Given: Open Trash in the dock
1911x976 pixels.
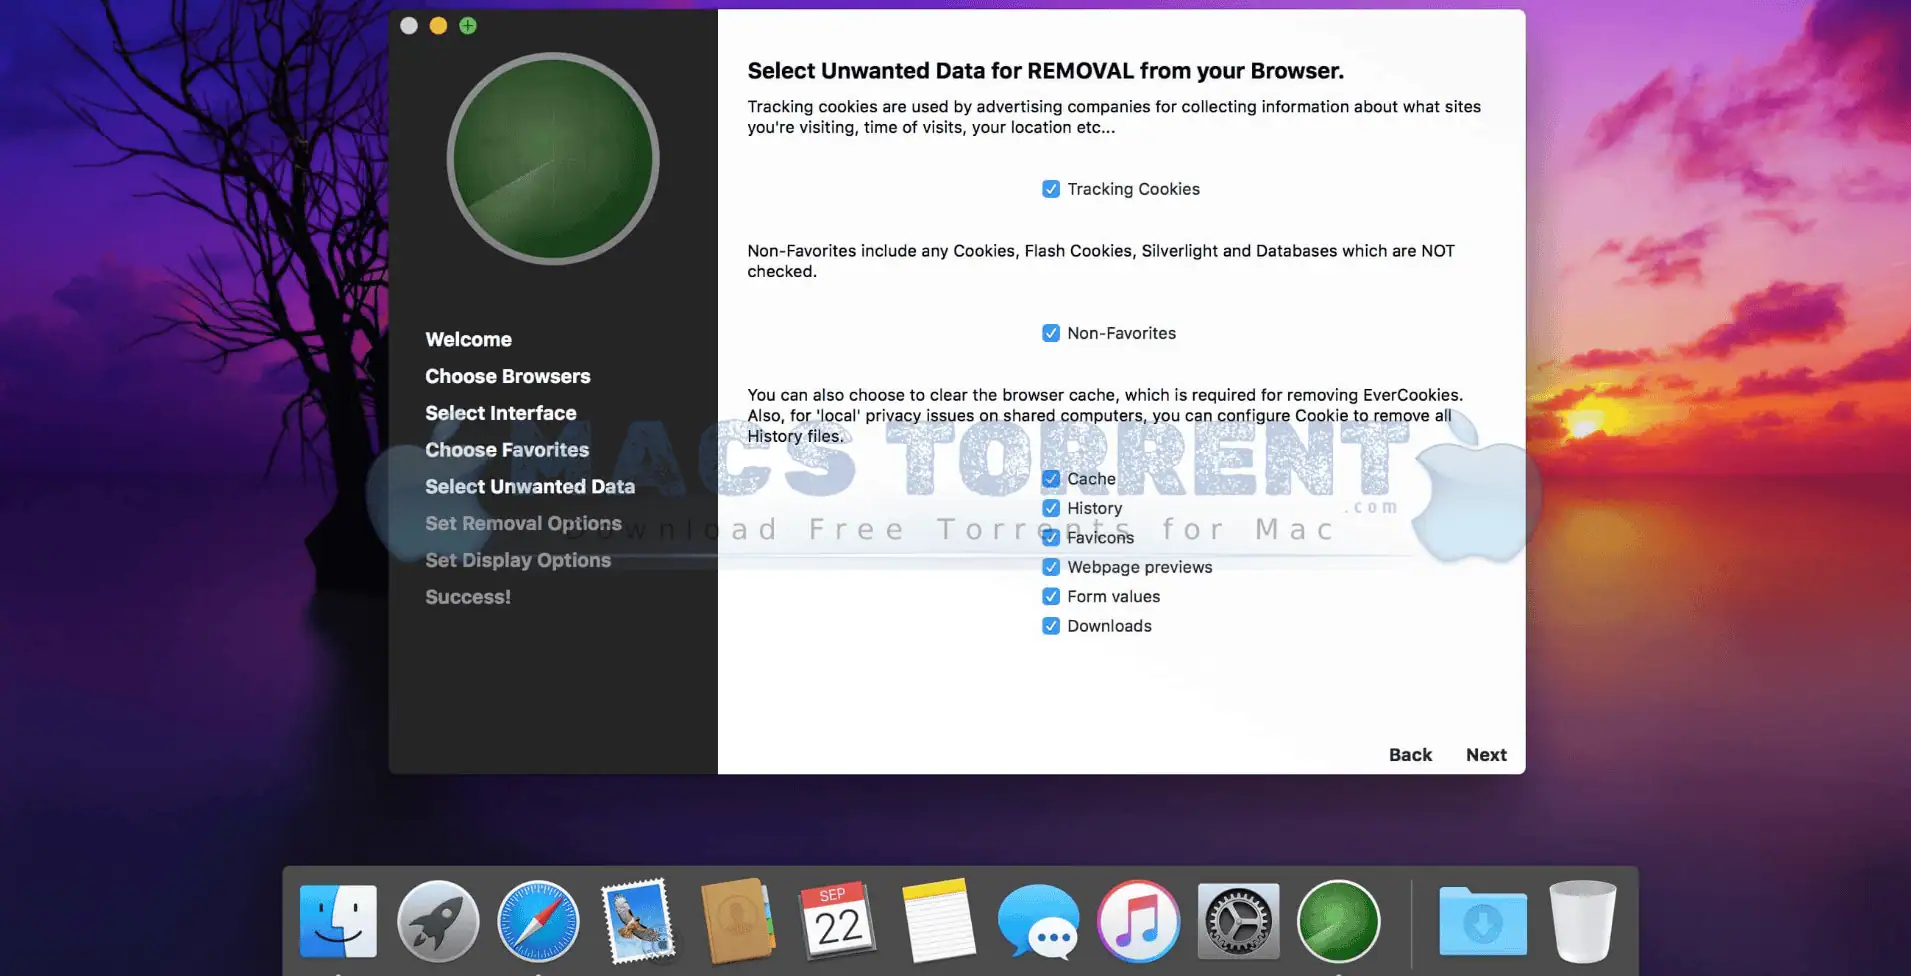Looking at the screenshot, I should click(x=1582, y=921).
